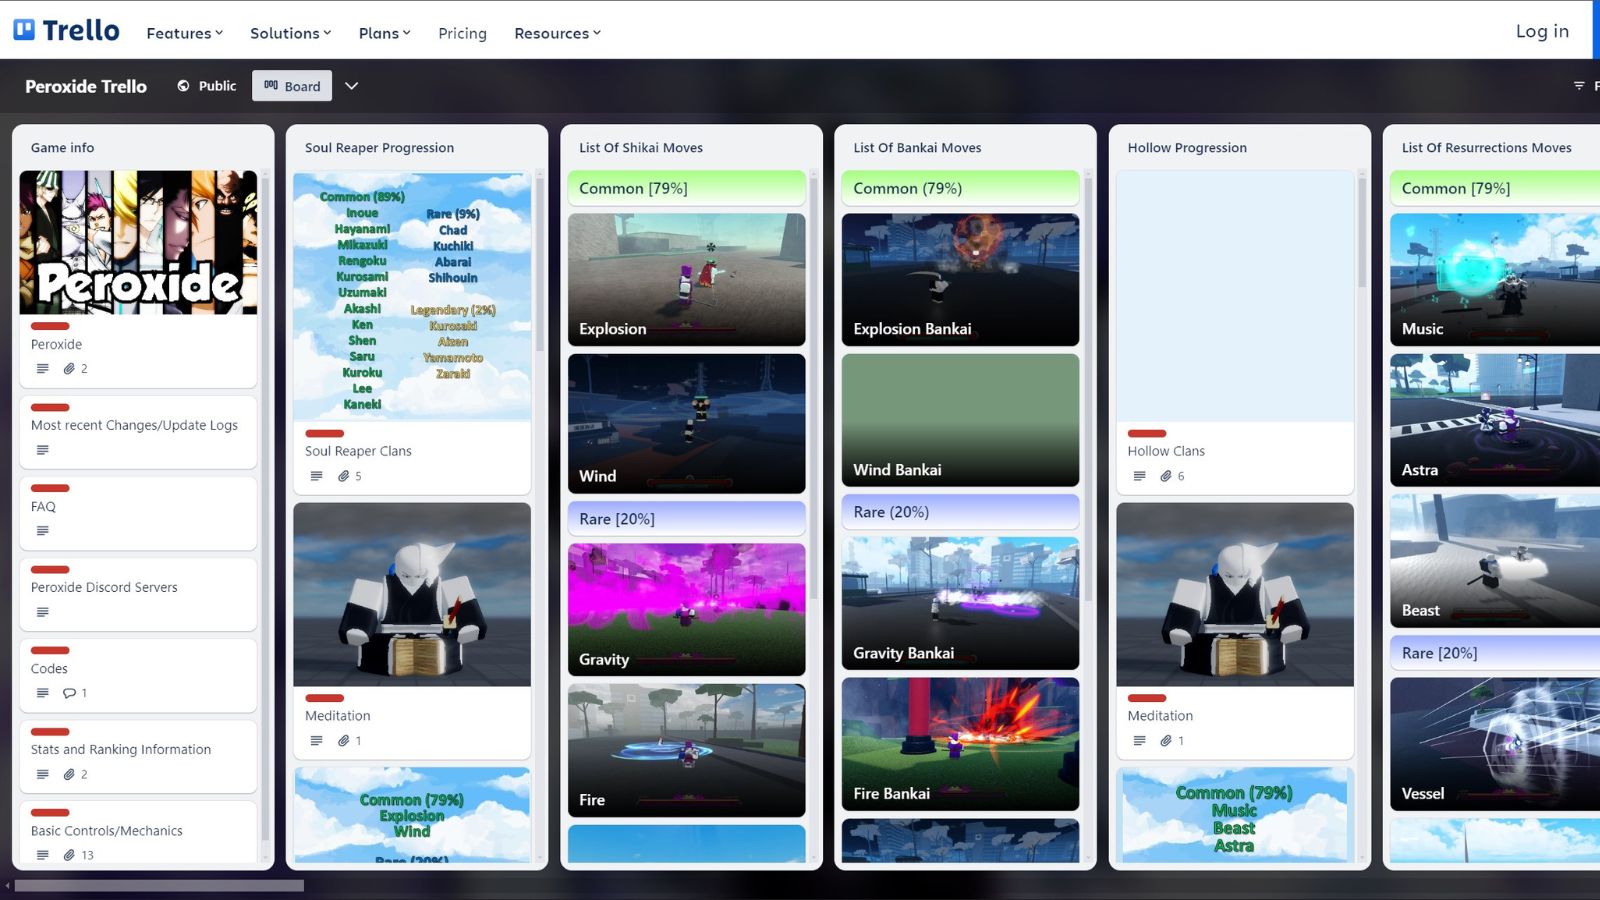Open the board Filters icon top right
The width and height of the screenshot is (1600, 900).
1578,85
